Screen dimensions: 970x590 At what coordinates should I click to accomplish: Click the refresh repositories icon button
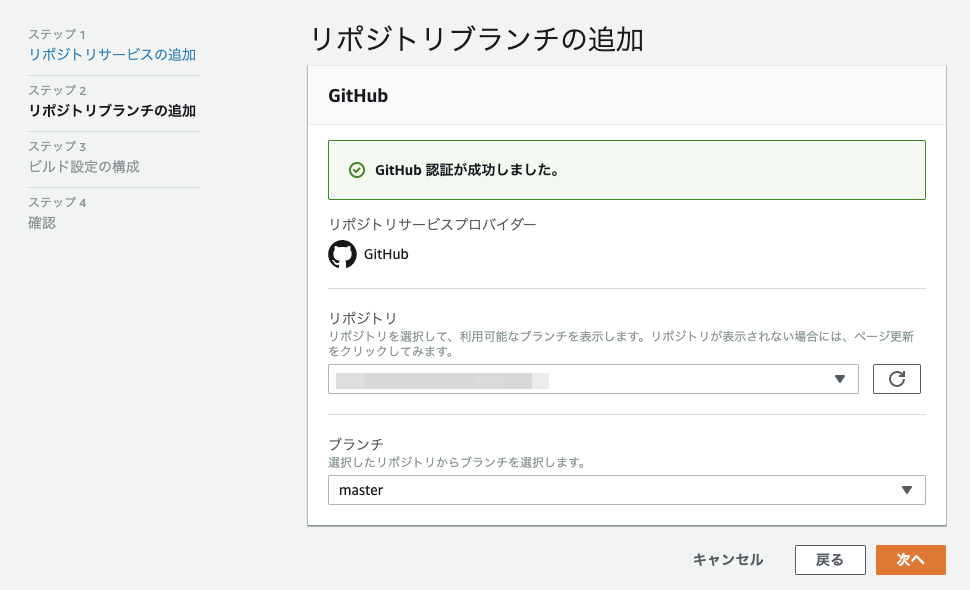point(896,378)
